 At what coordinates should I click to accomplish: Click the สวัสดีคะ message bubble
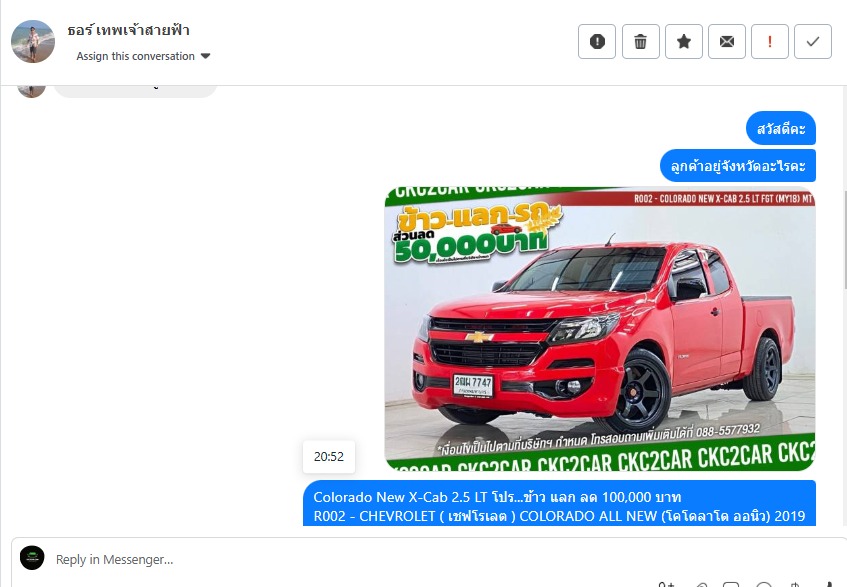[781, 129]
